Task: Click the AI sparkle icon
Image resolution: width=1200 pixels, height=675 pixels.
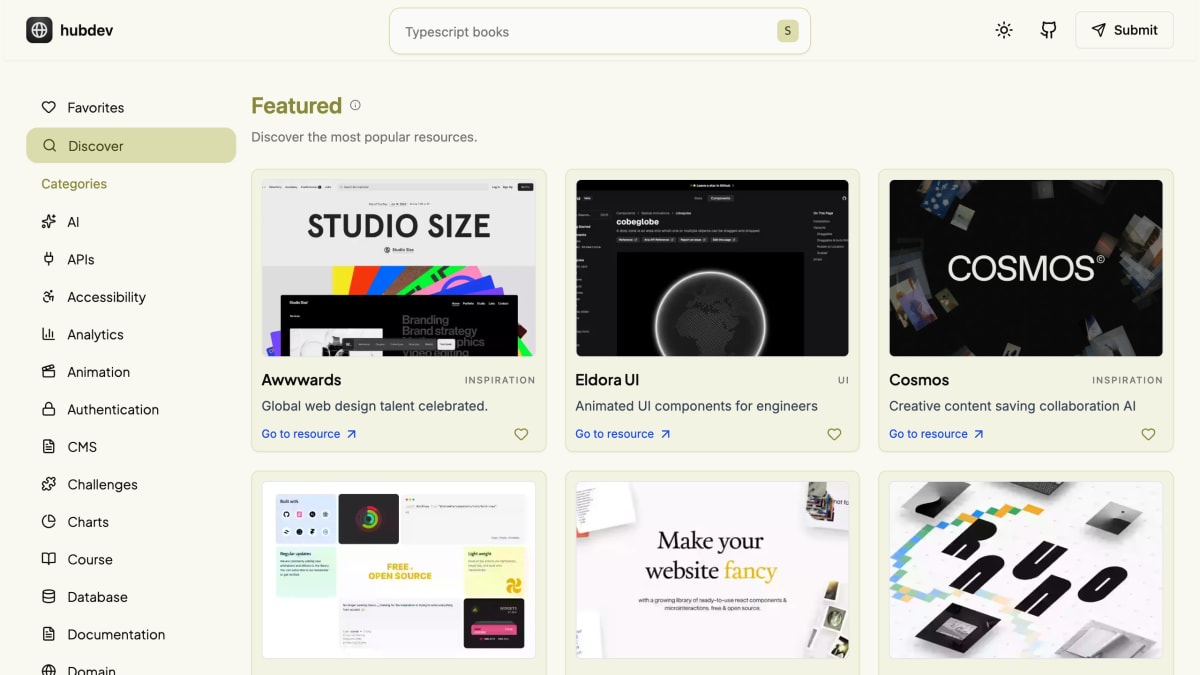Action: pos(49,222)
